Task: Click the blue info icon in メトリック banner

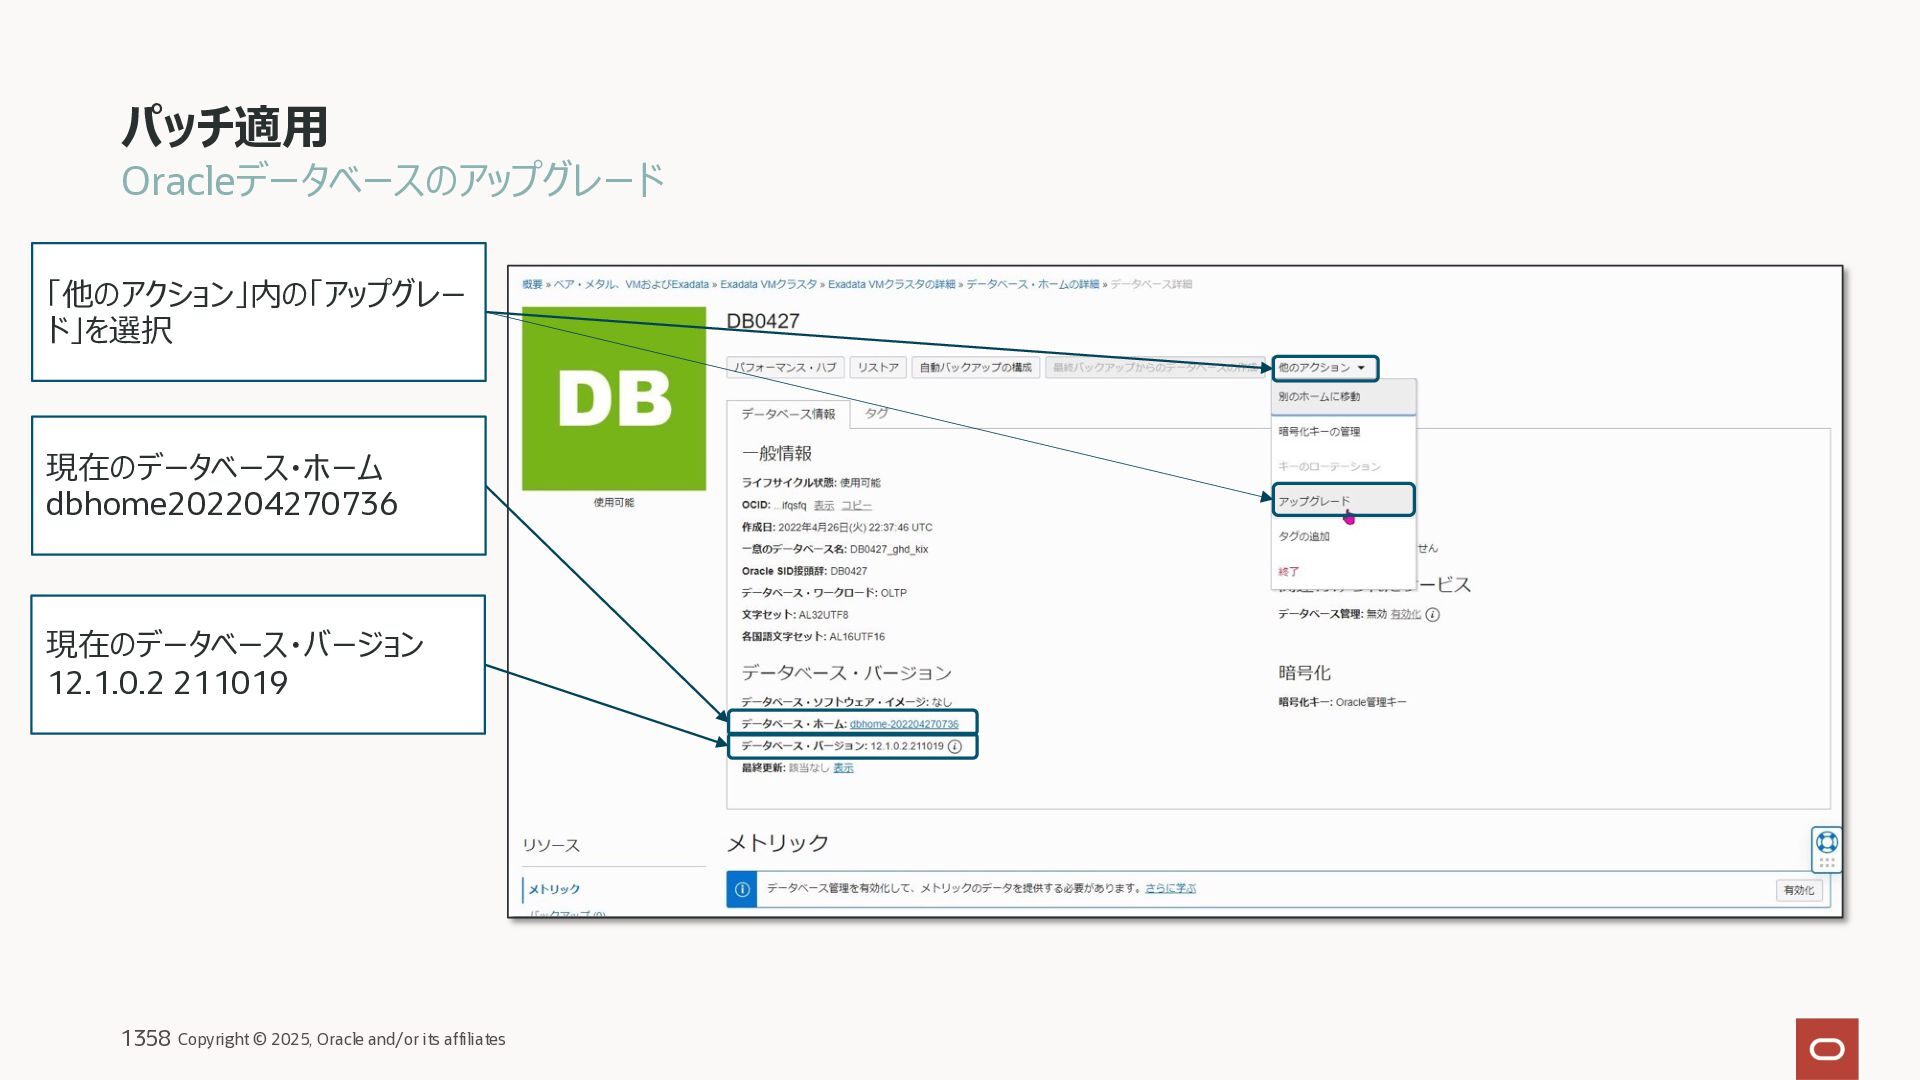Action: (742, 889)
